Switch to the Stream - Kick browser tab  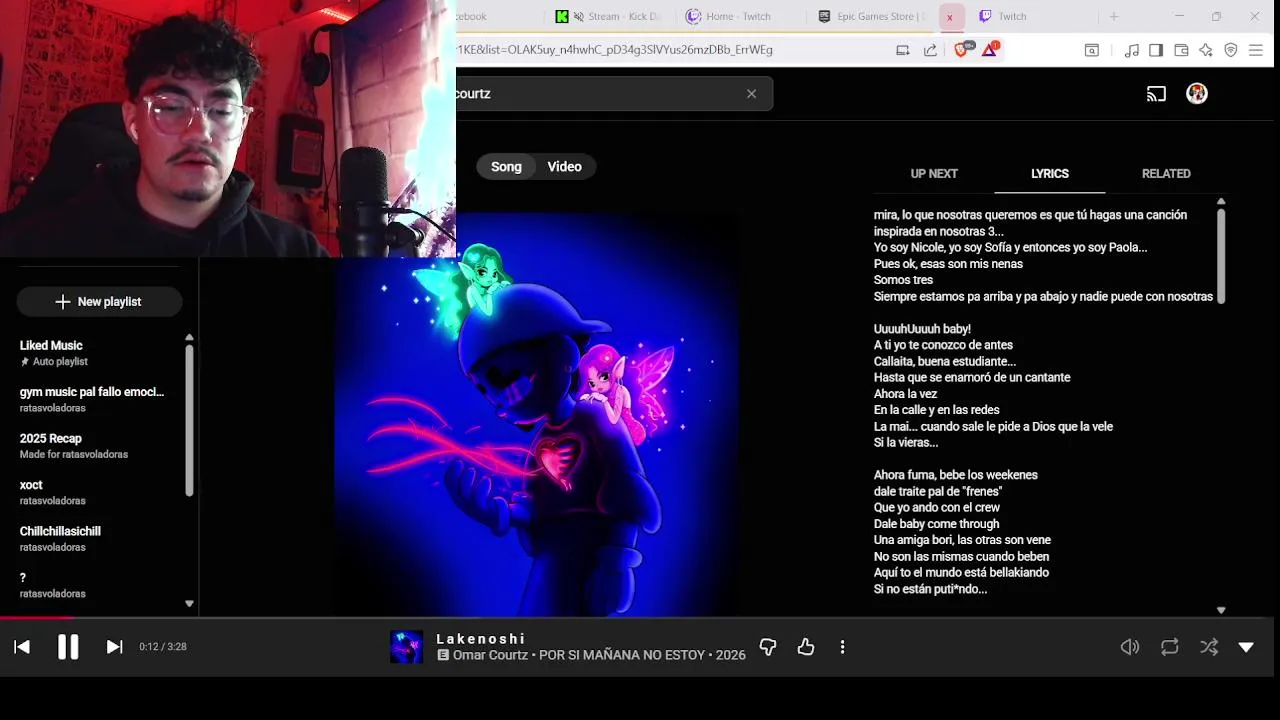[611, 16]
